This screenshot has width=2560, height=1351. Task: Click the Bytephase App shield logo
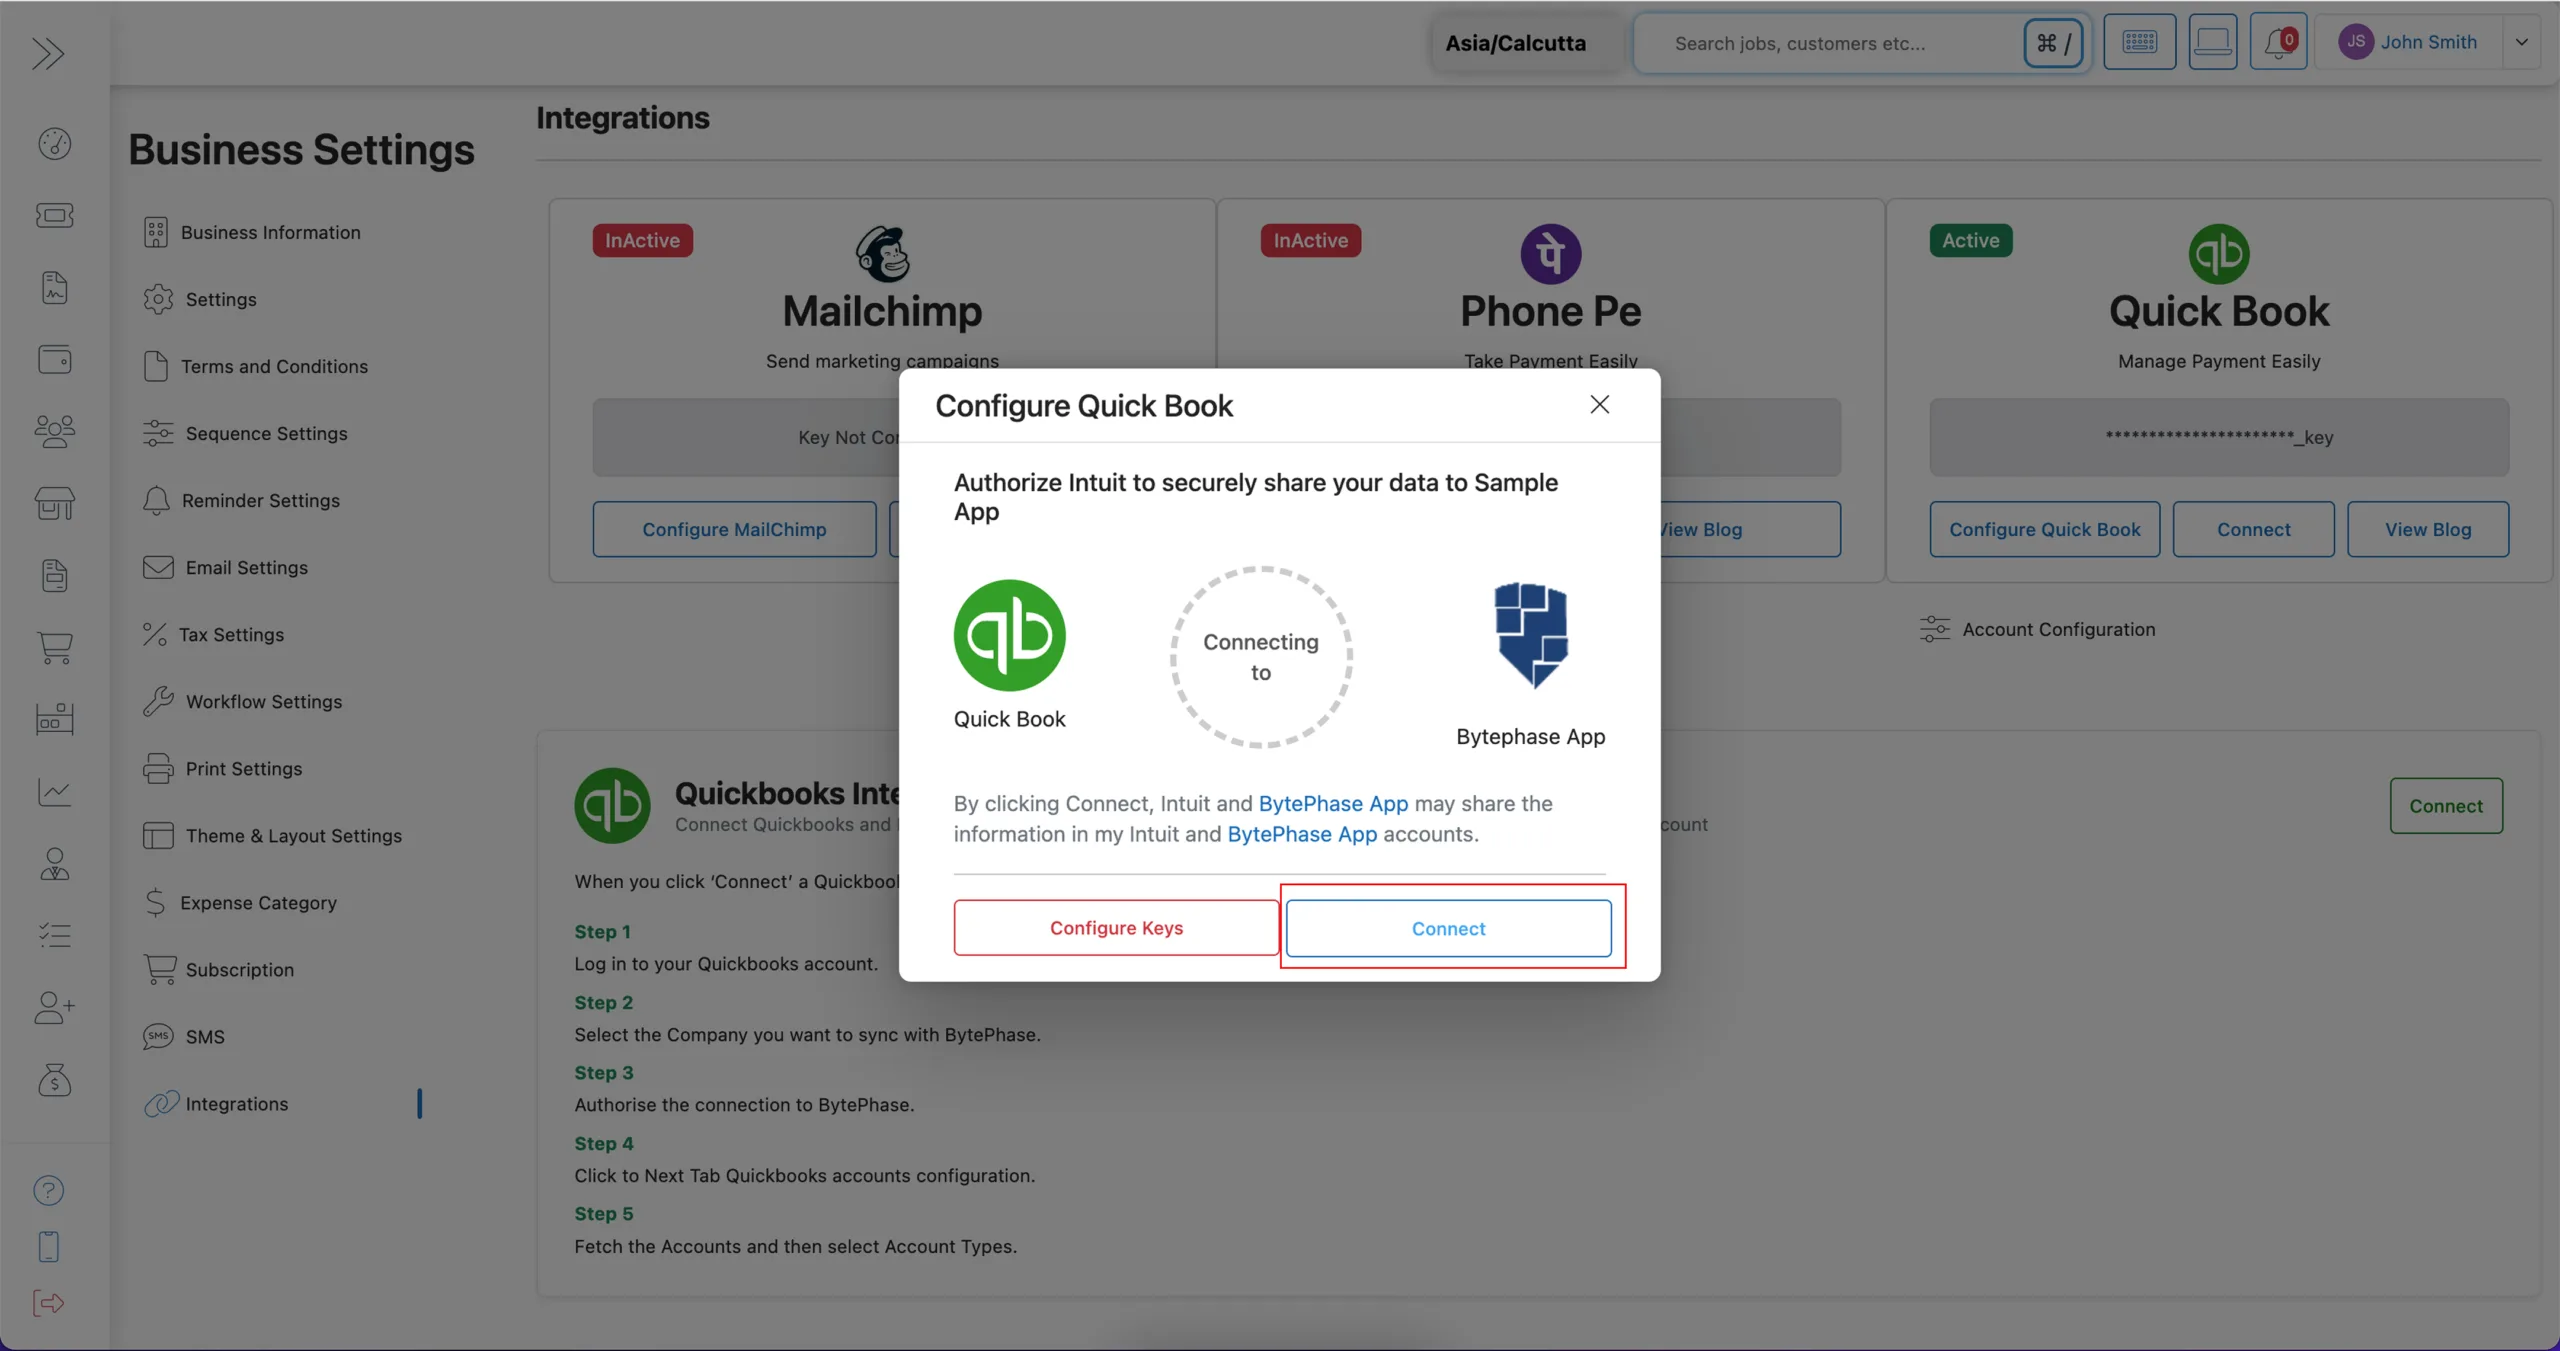[x=1531, y=636]
